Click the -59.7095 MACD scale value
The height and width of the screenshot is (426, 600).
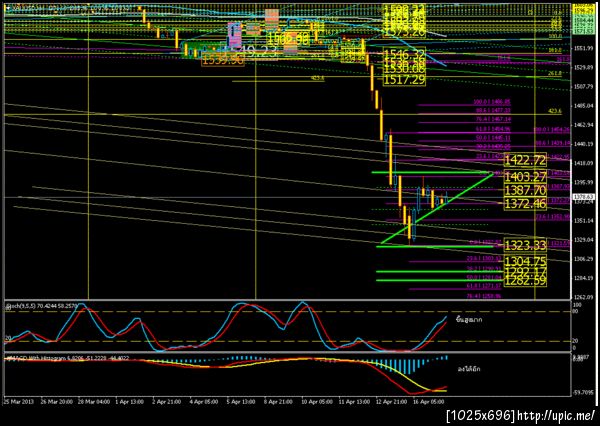[x=584, y=392]
